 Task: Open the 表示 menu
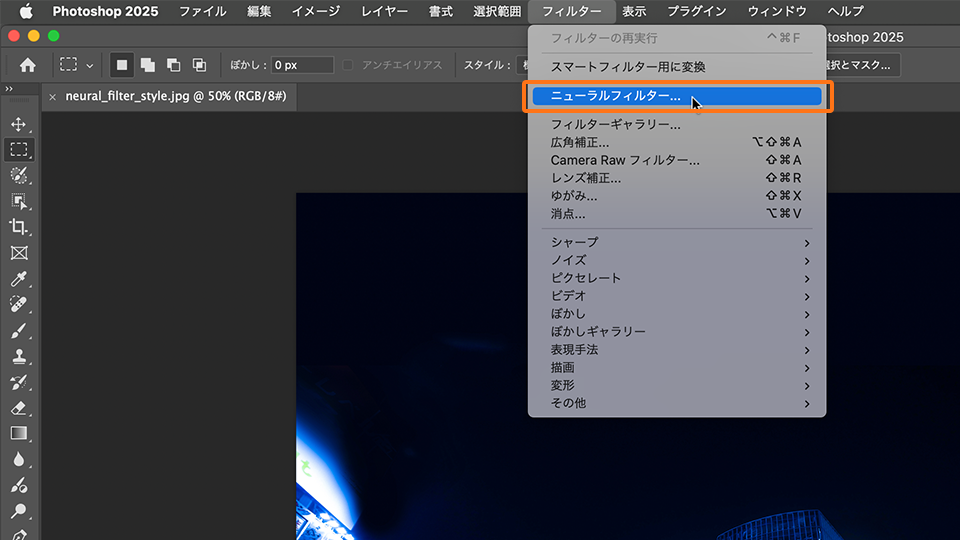pos(634,11)
